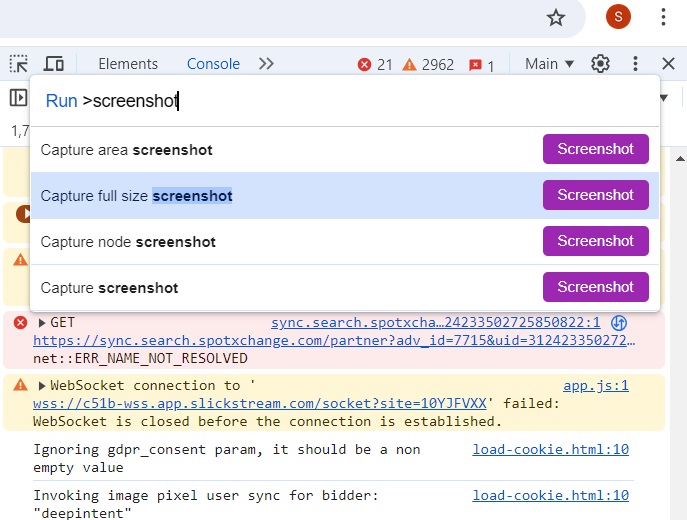Screen dimensions: 687x520
Task: Open DevTools customize three-dot menu
Action: (x=635, y=64)
